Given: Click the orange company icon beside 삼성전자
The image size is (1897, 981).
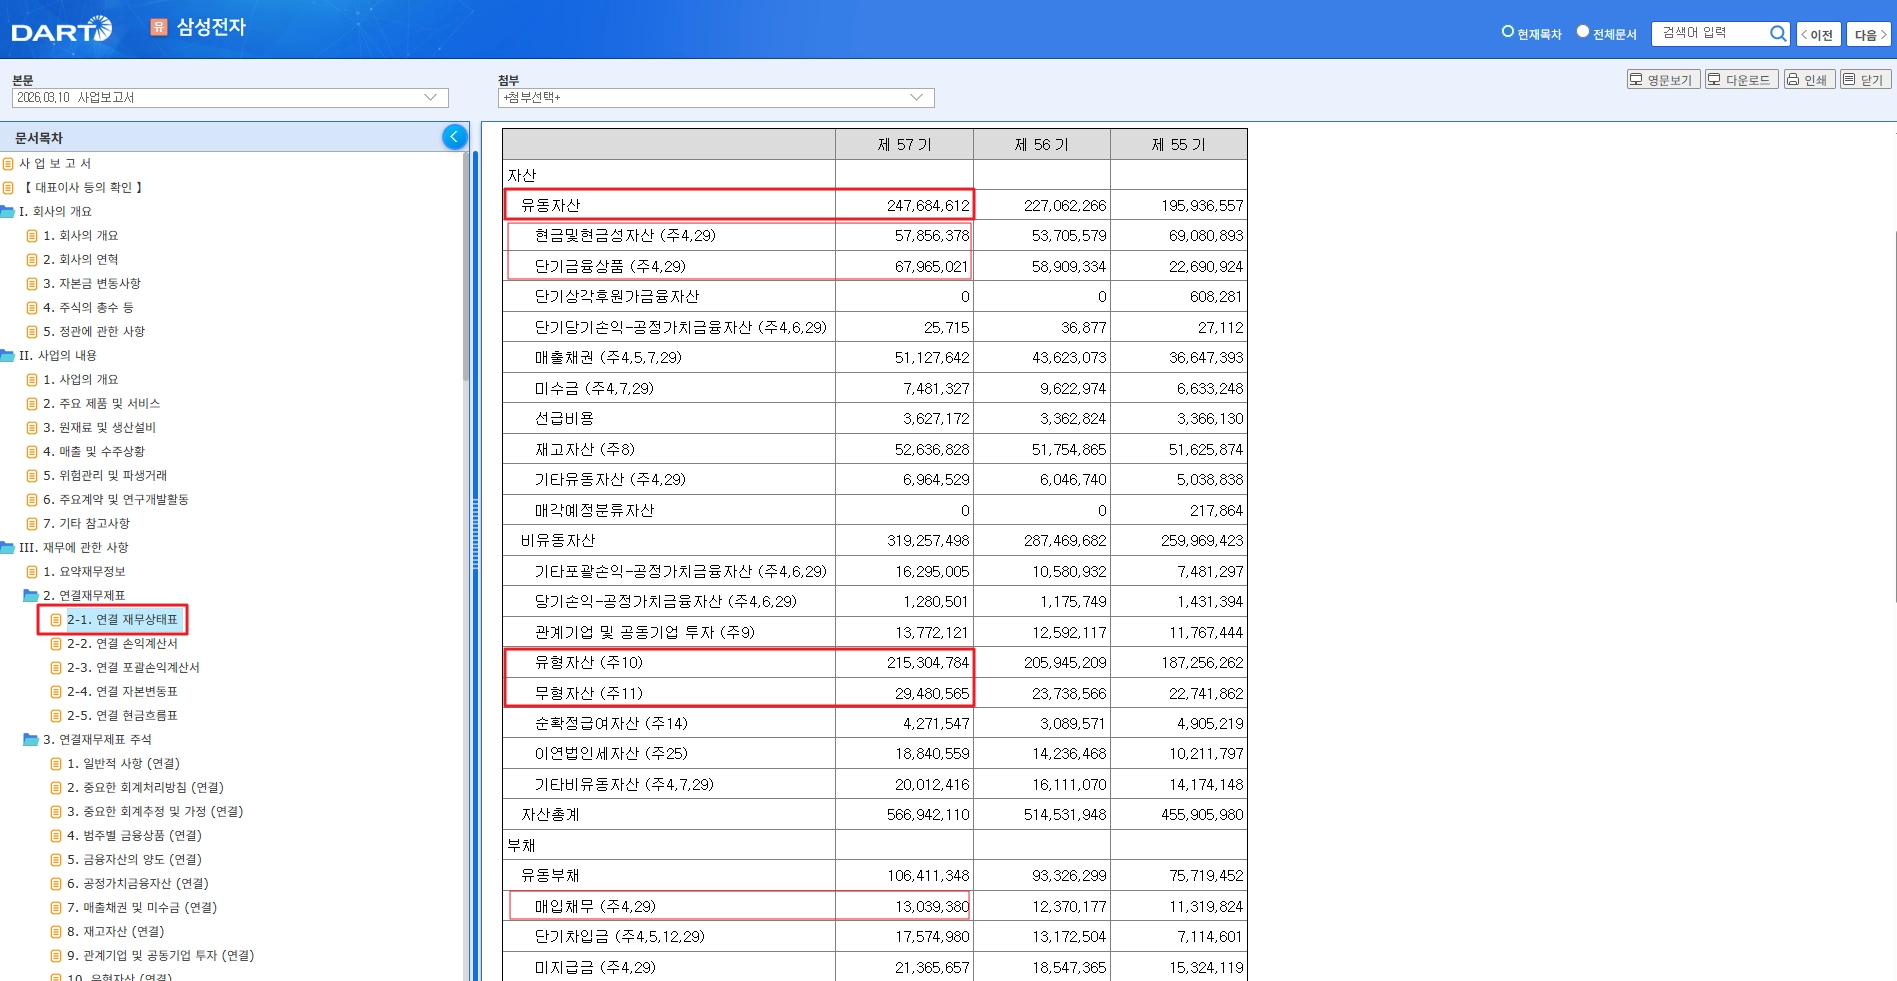Looking at the screenshot, I should click(158, 27).
